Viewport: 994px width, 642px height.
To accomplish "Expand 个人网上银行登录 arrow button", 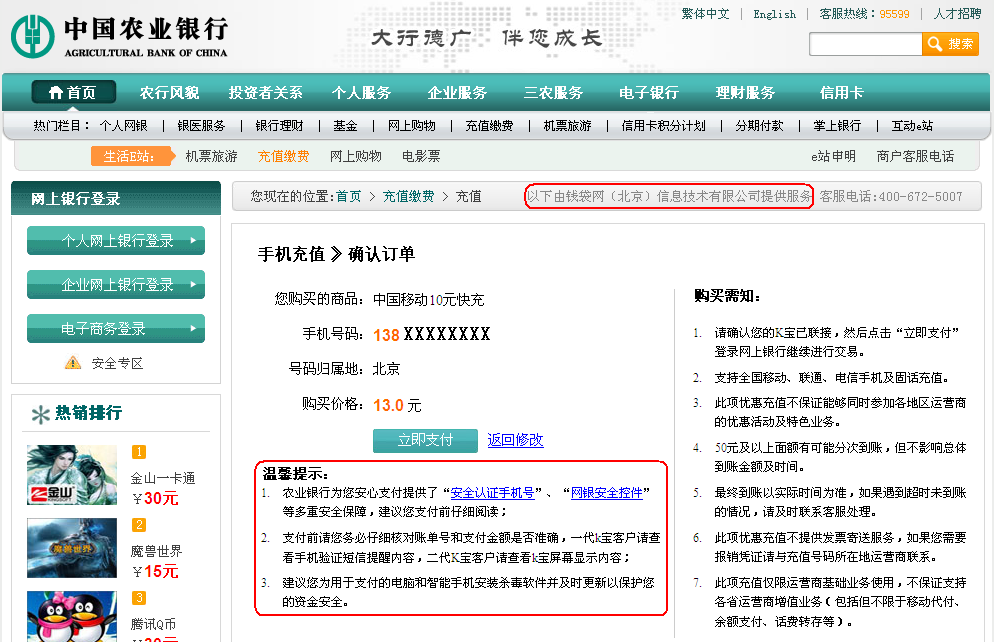I will pos(116,240).
